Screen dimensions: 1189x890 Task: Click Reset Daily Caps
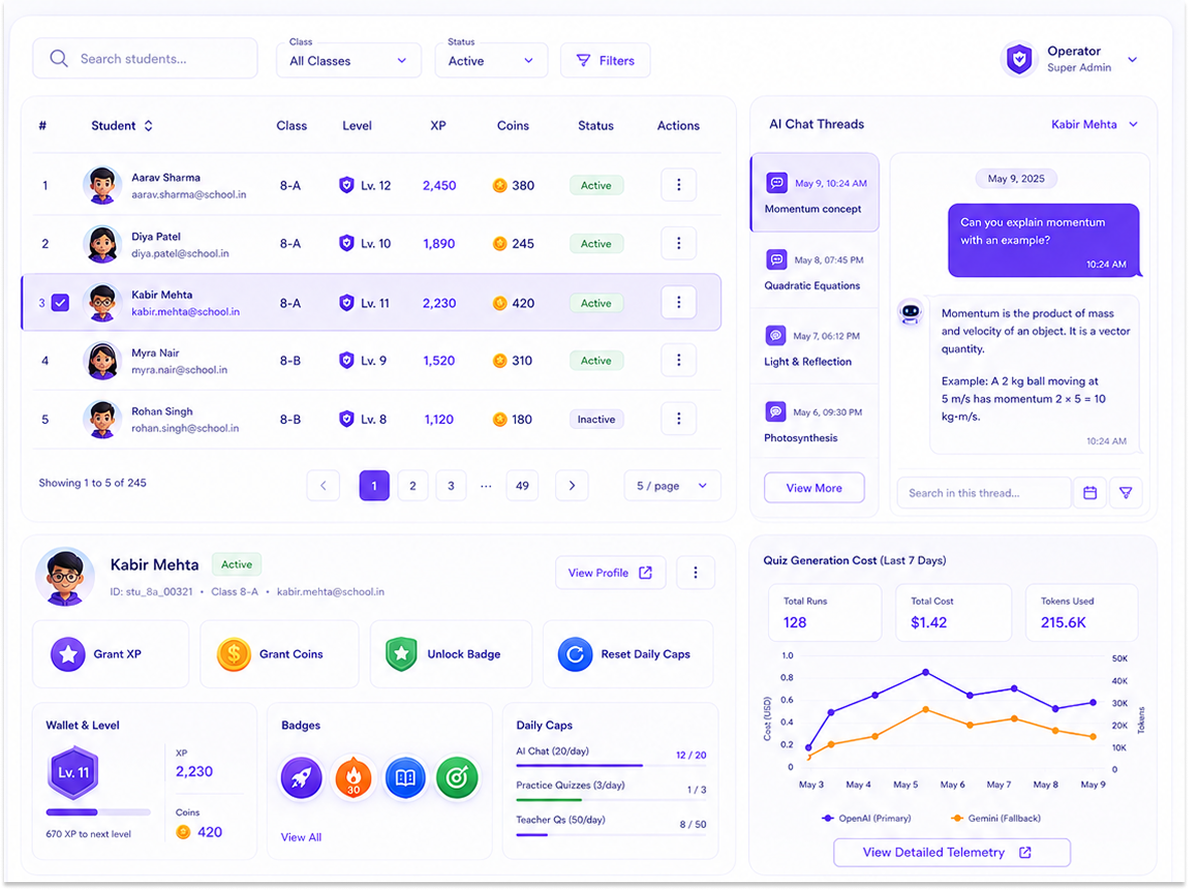(x=628, y=654)
